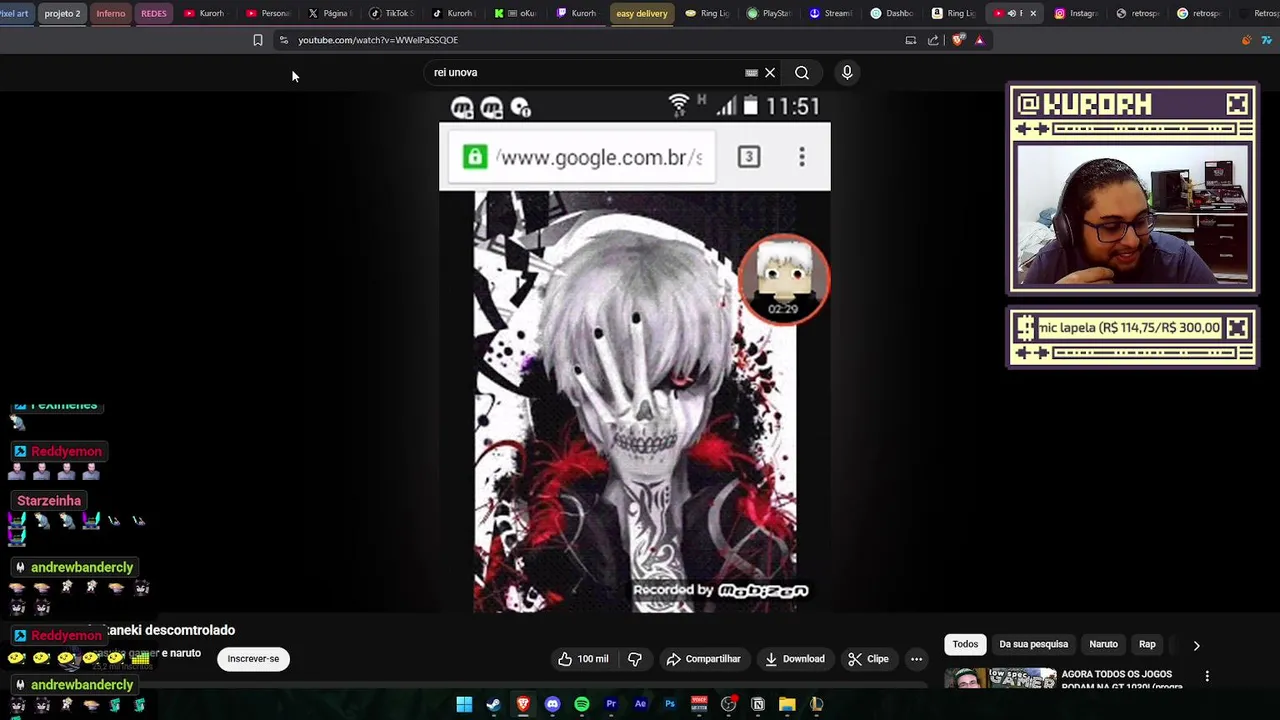Click the youtube.com address bar URL
Viewport: 1280px width, 720px height.
(x=378, y=40)
